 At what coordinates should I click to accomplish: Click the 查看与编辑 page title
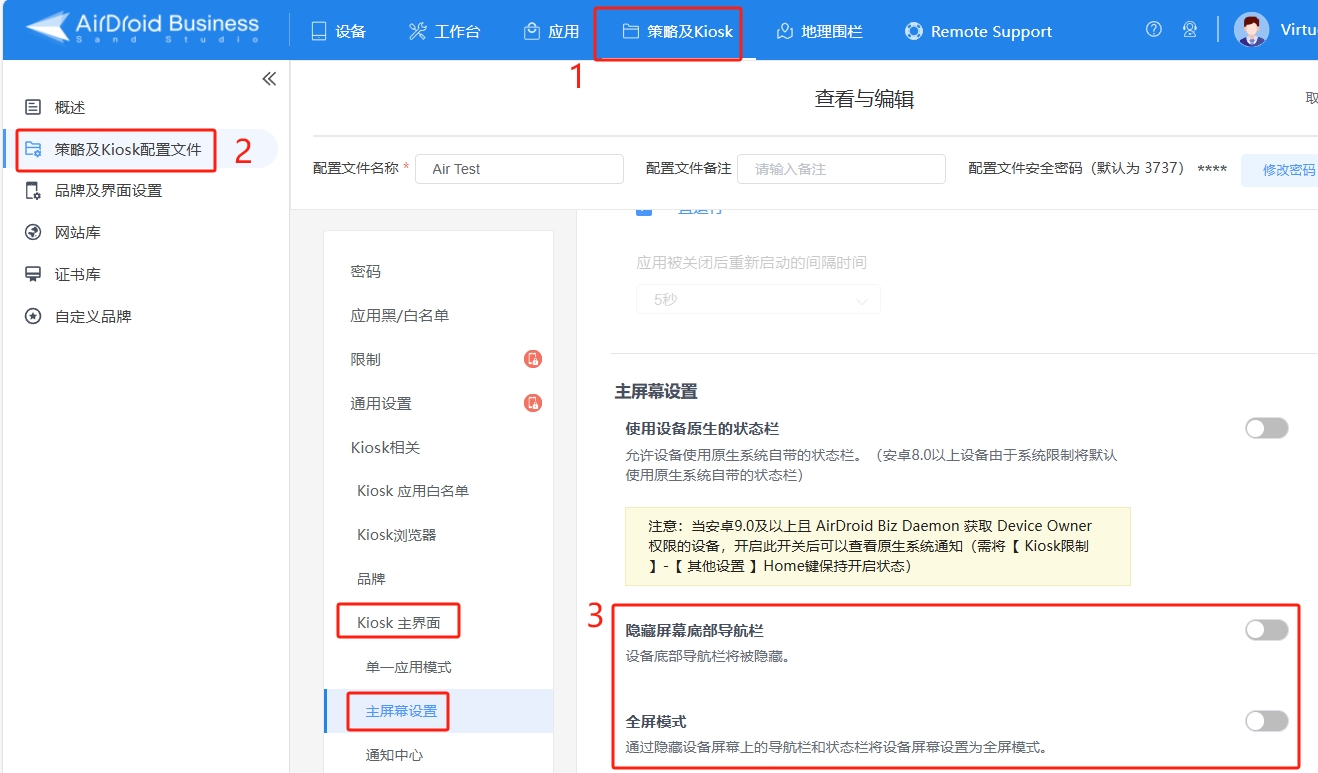864,98
